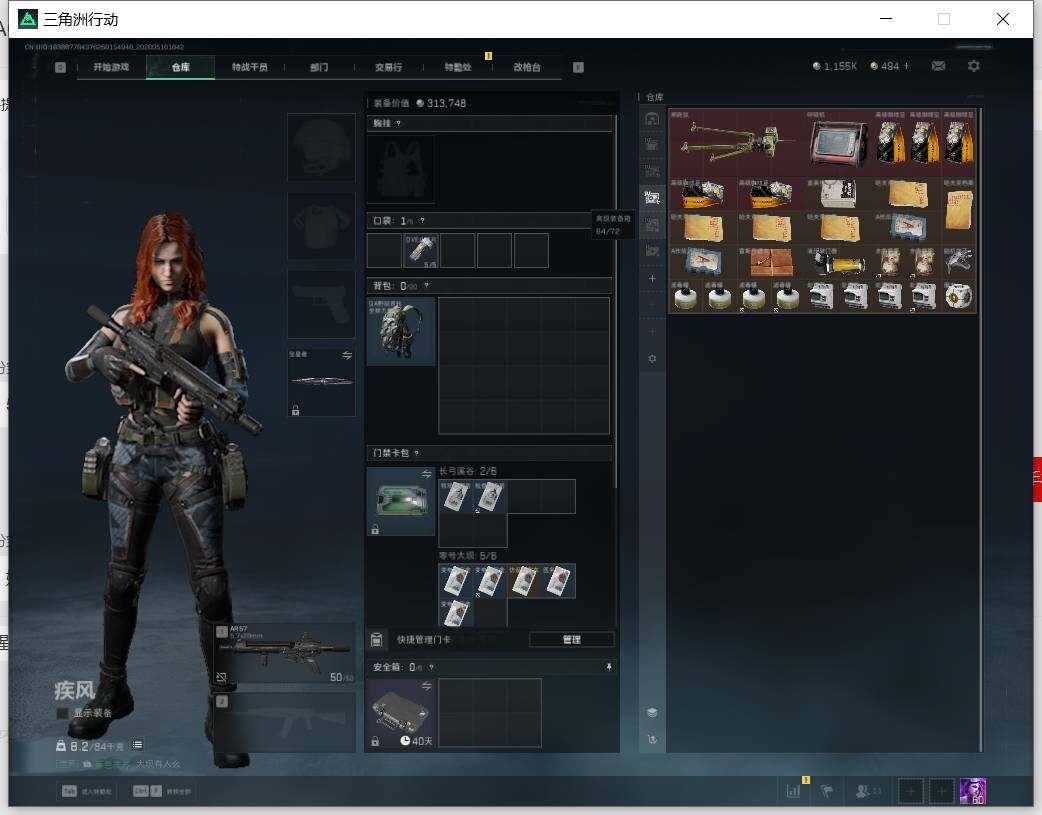Click the orange-highlighted keycard under 零号大坝
Viewport: 1042px width, 815px height.
[524, 581]
